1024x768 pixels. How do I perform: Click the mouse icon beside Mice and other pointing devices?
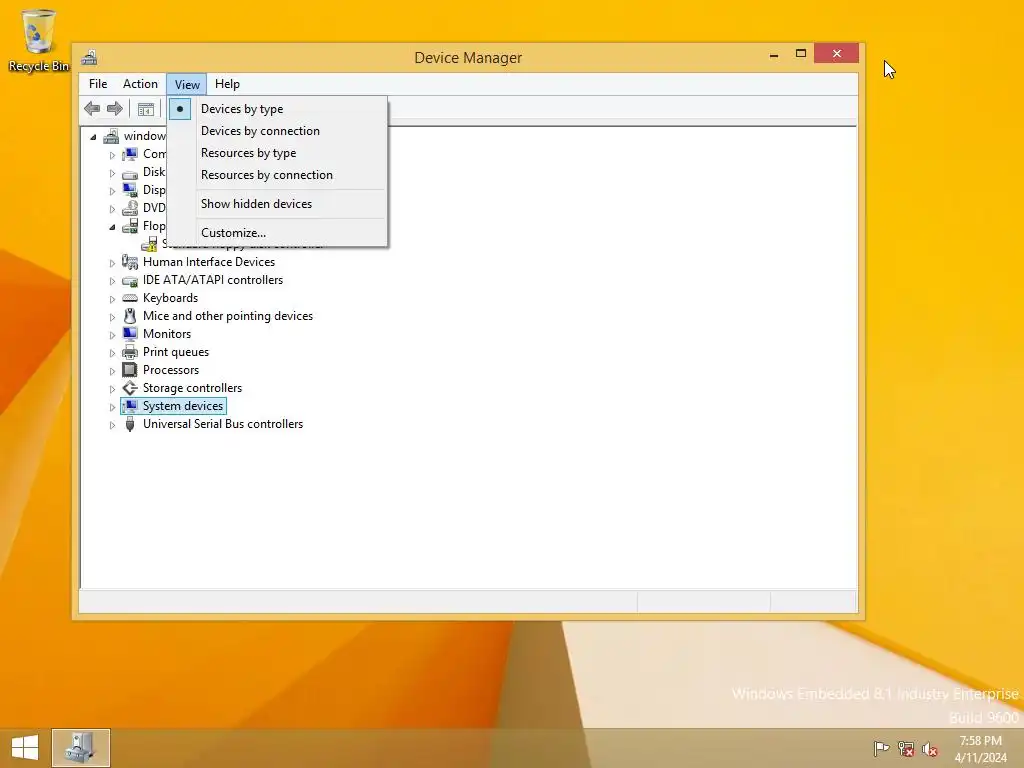130,316
